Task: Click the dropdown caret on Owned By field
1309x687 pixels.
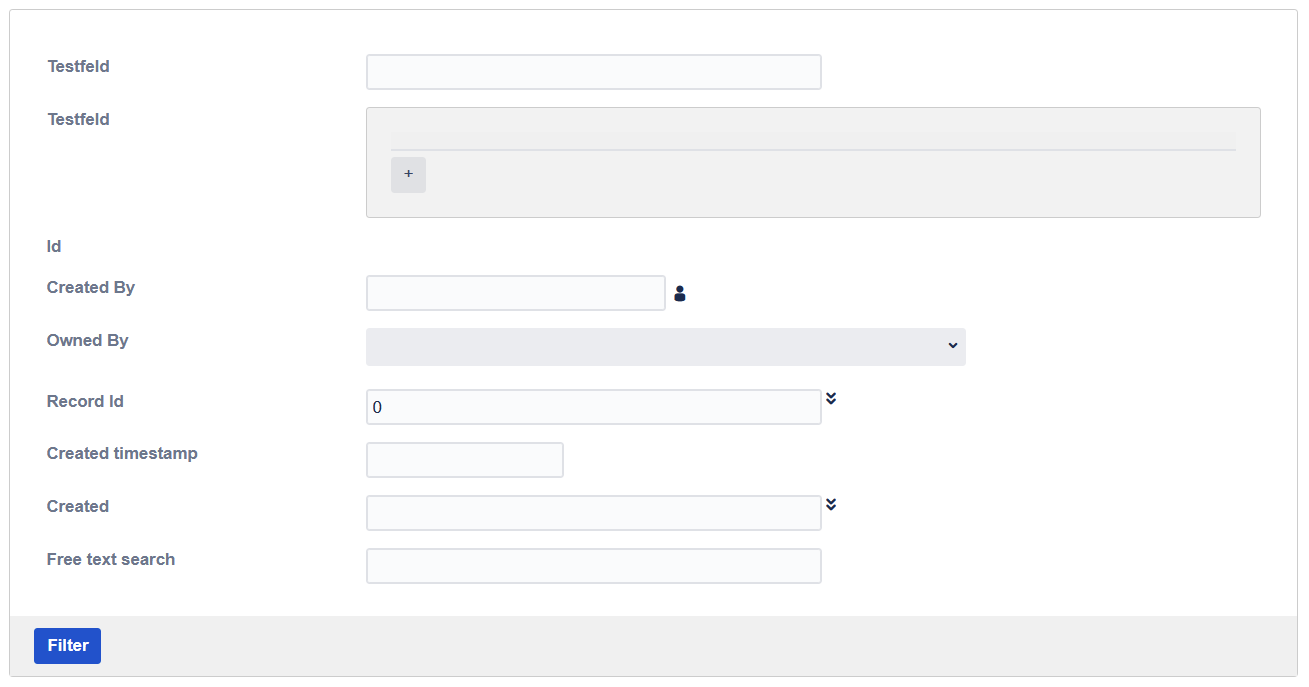Action: [x=951, y=346]
